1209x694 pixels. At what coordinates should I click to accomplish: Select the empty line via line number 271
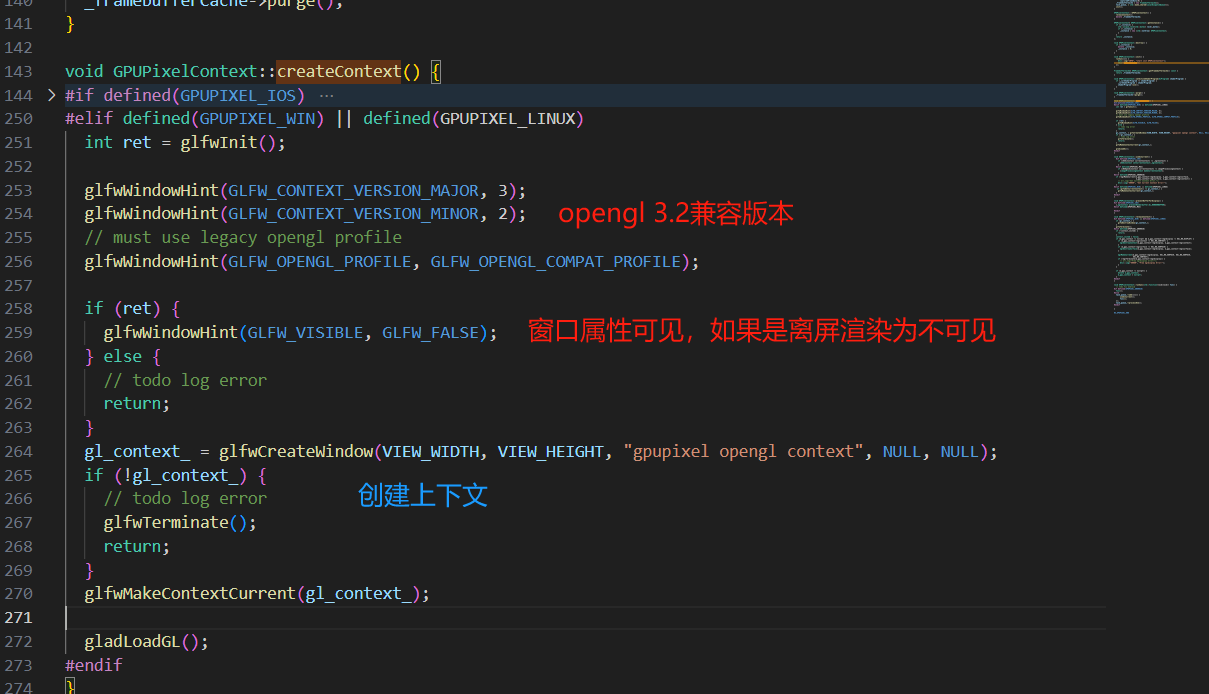[x=18, y=617]
